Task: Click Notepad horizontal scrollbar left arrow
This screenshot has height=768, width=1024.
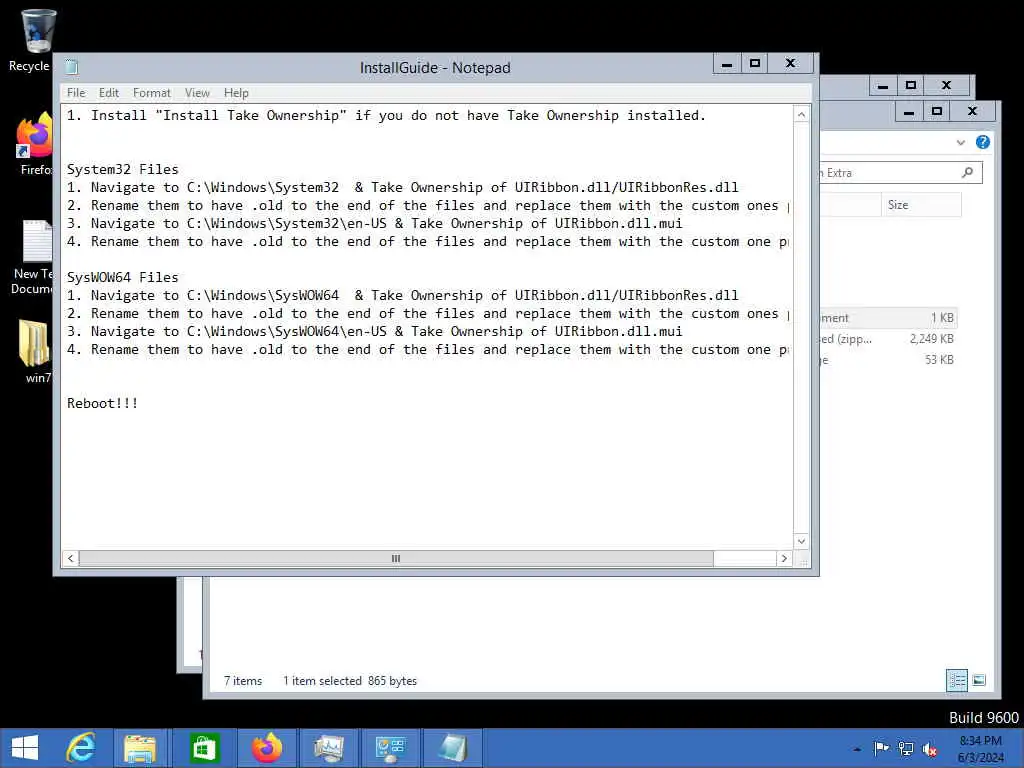Action: tap(71, 558)
